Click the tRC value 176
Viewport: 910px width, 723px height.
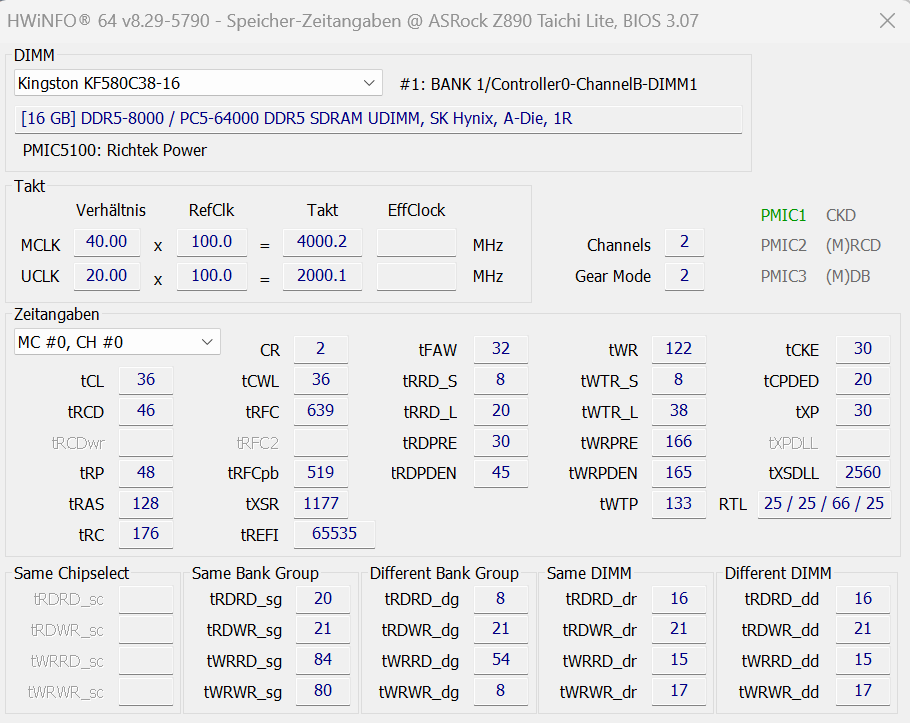coord(146,534)
